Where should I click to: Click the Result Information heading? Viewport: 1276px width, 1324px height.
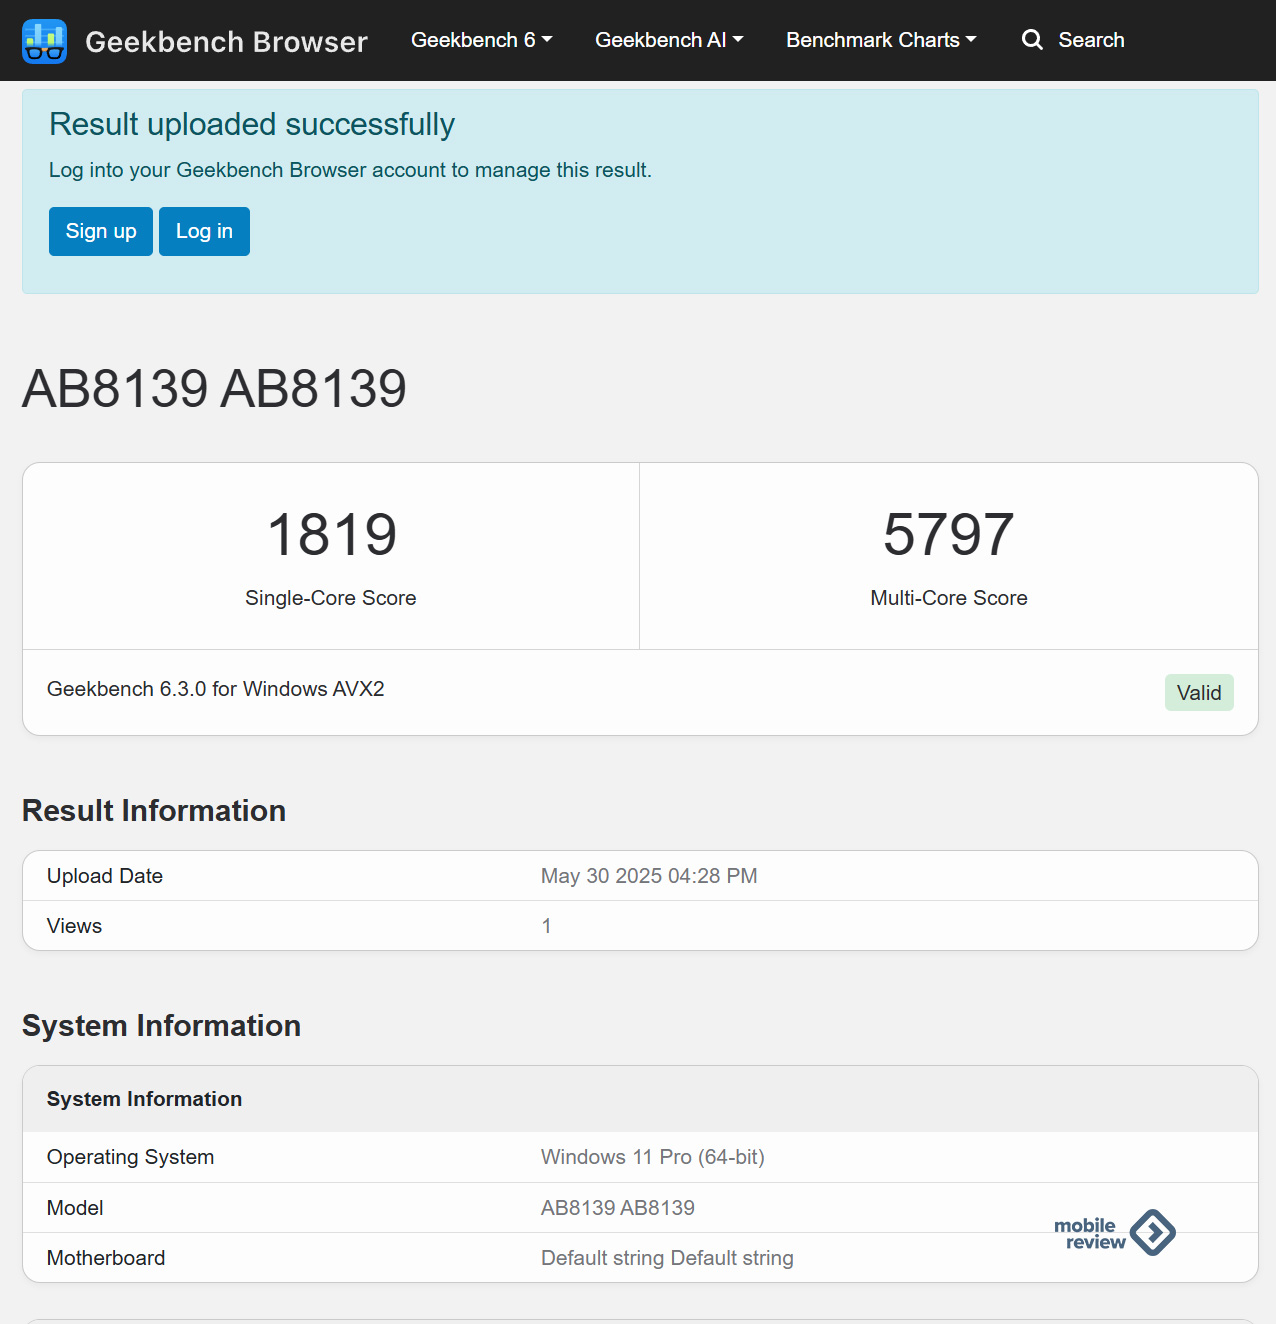click(x=154, y=811)
